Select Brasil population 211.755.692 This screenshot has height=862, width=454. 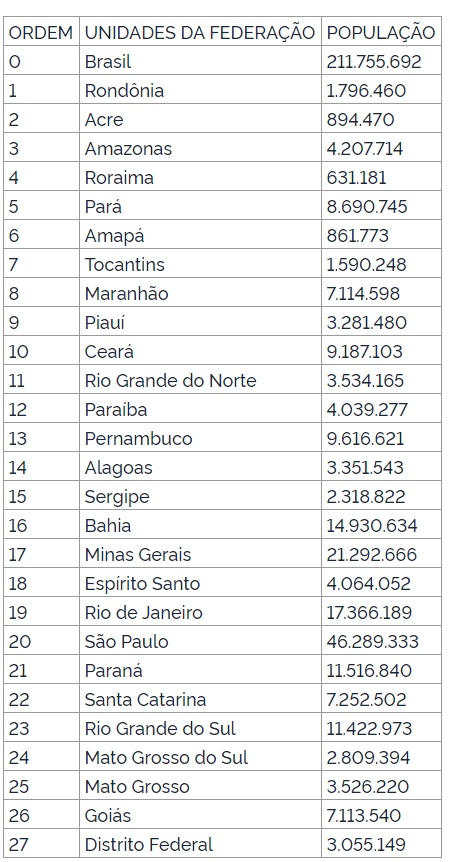click(x=381, y=61)
